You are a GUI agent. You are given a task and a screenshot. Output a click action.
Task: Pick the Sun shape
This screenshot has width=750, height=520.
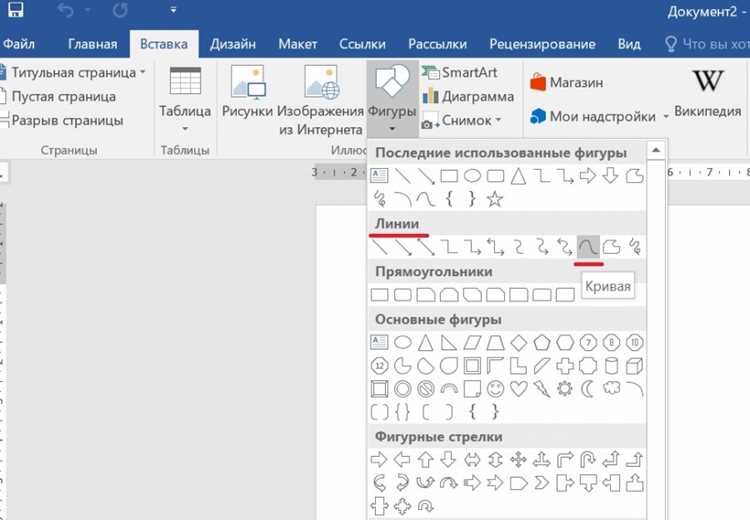tap(564, 389)
